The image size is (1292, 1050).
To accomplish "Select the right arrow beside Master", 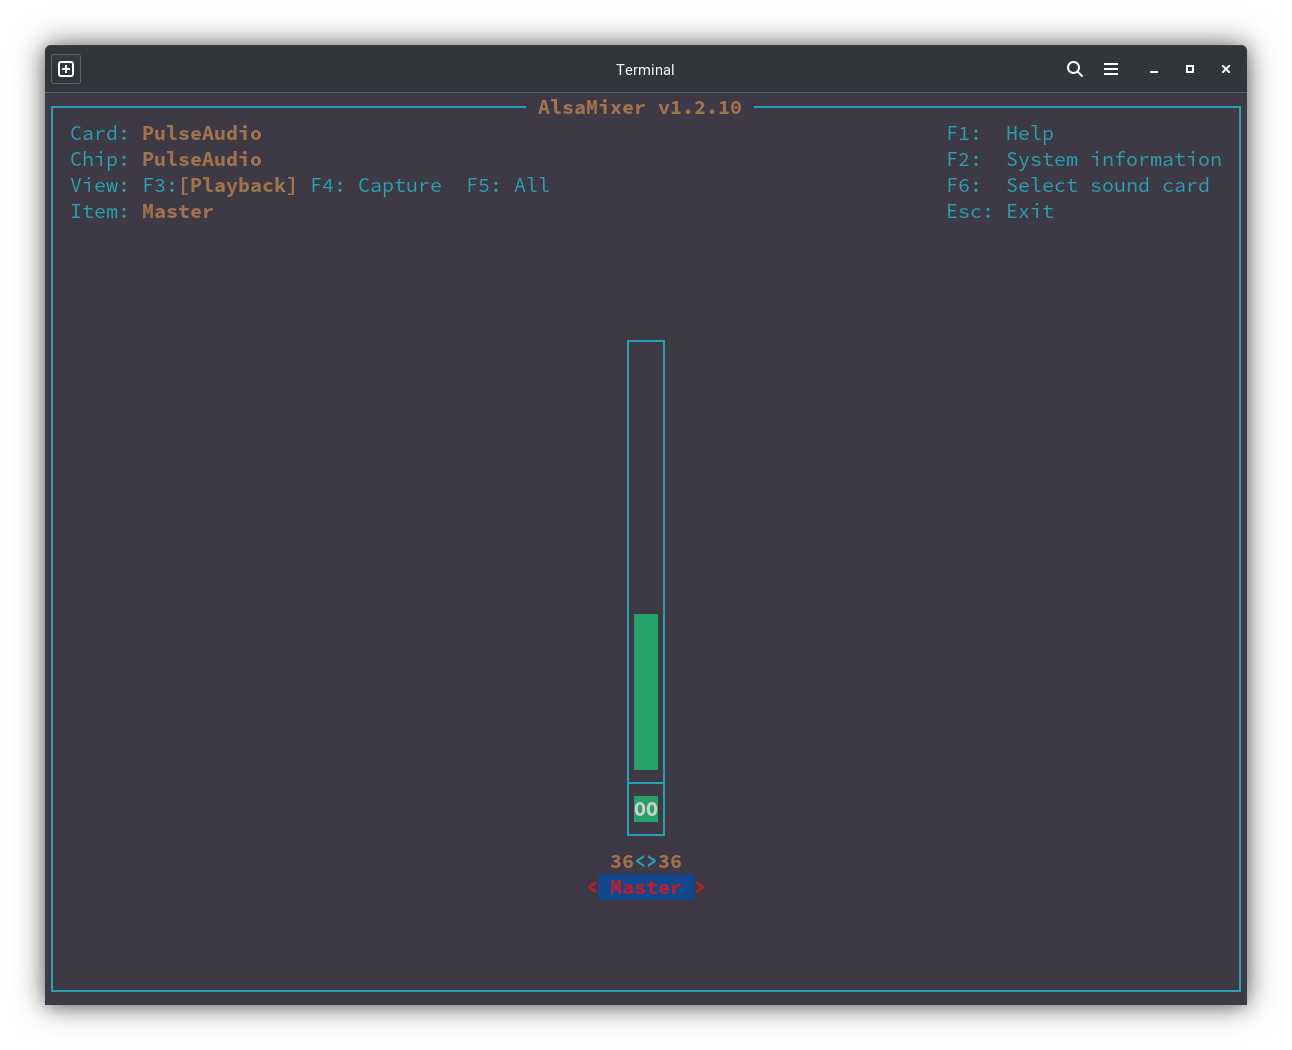I will [700, 887].
